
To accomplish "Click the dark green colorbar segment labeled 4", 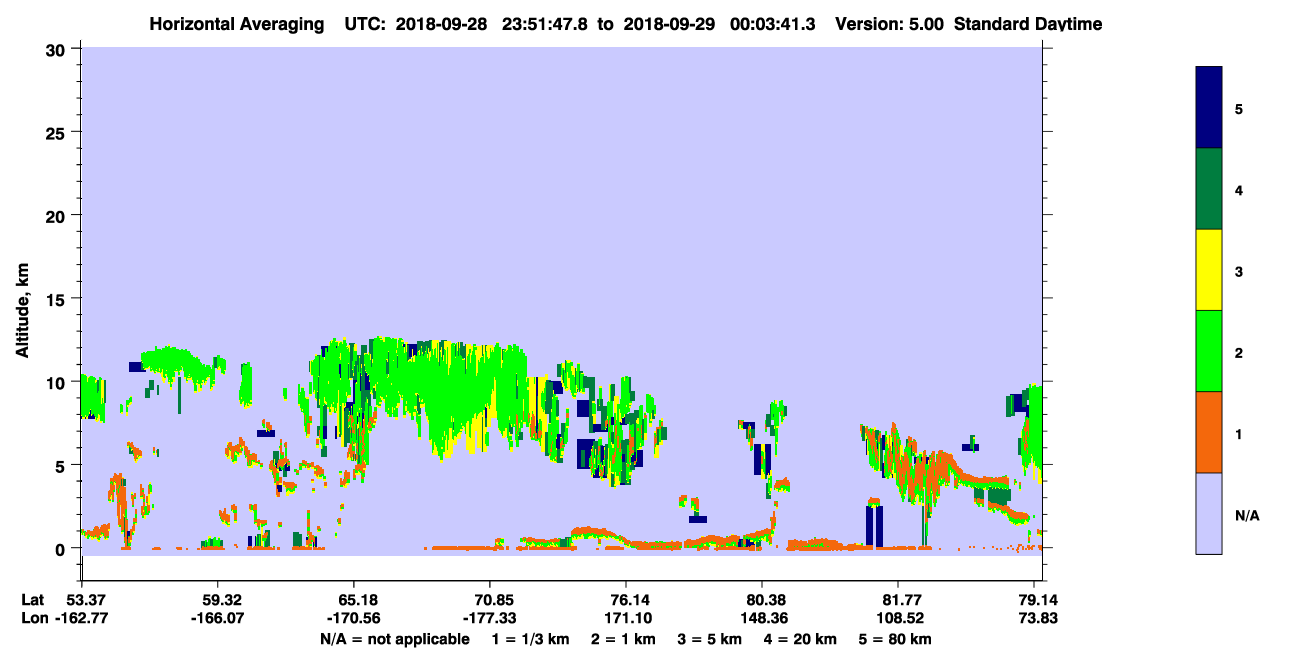I will tap(1209, 189).
